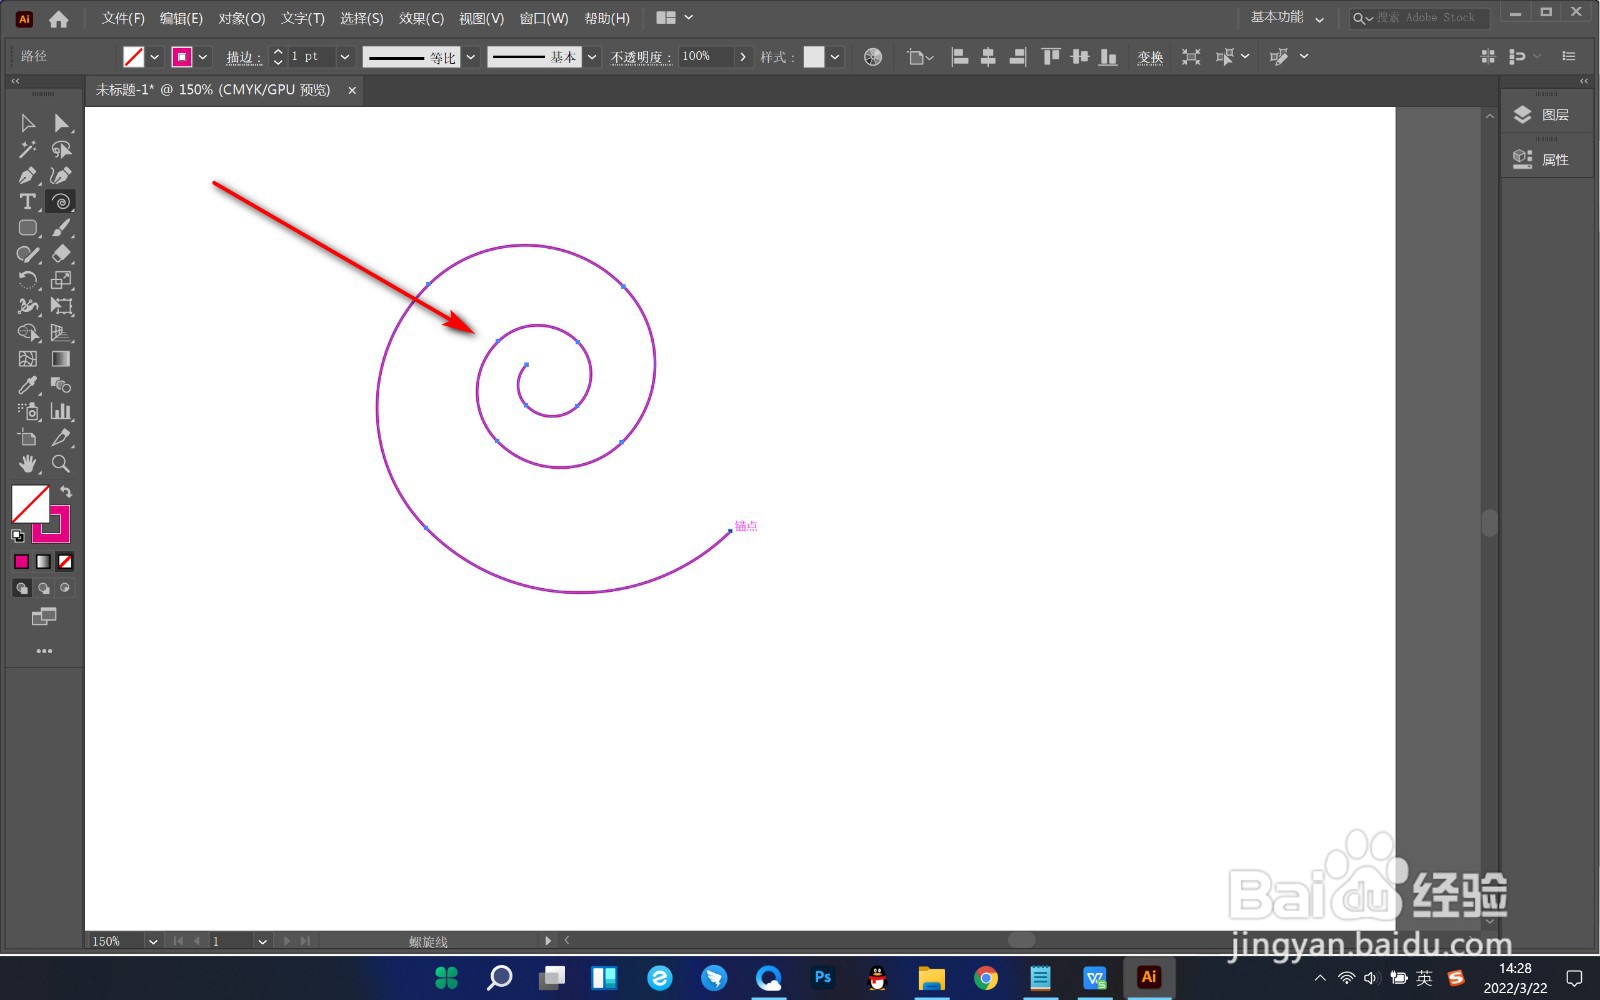Select the Curvature tool
1600x1000 pixels.
coord(61,175)
